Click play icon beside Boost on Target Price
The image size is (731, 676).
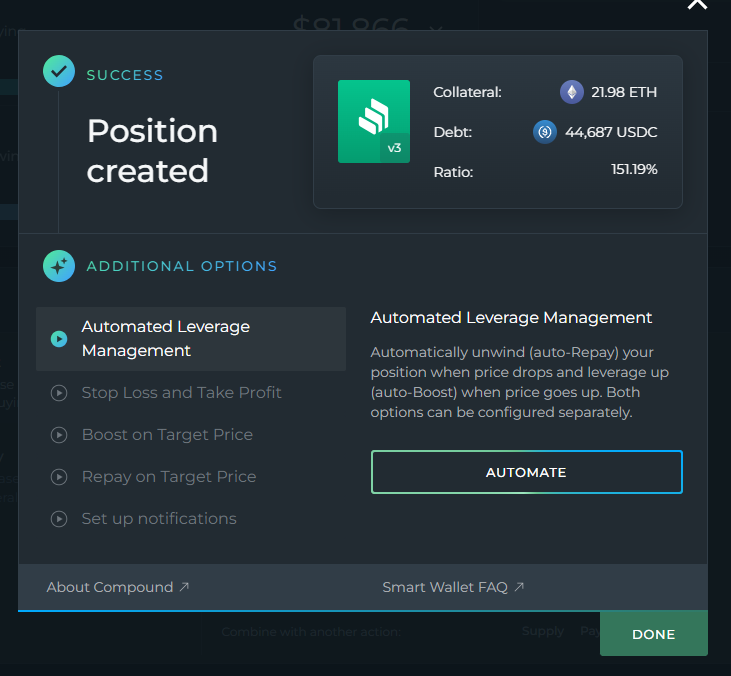(x=59, y=435)
